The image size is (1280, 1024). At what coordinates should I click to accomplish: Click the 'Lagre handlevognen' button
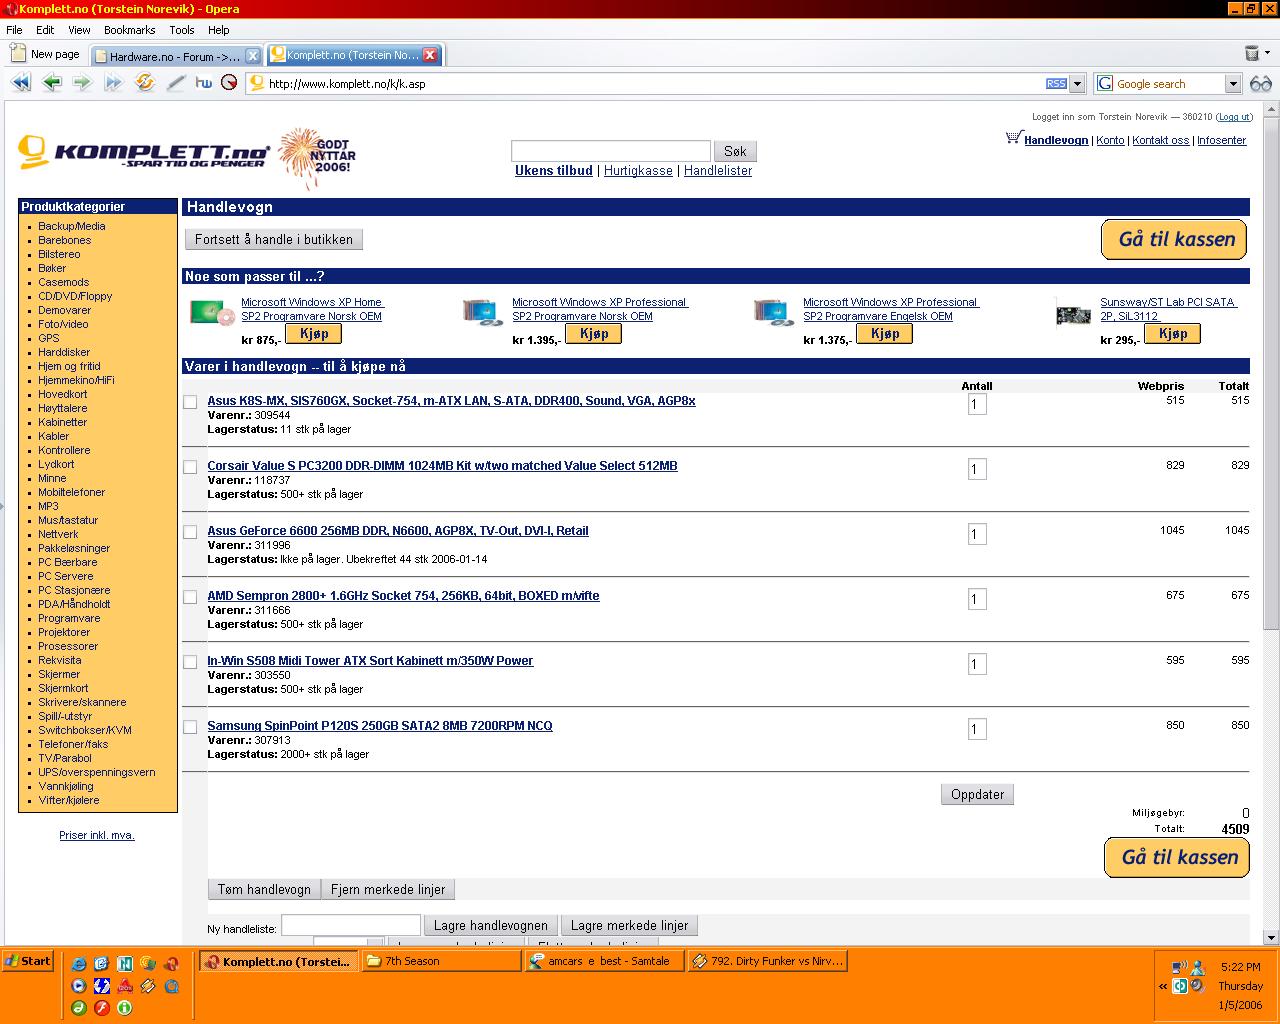pos(490,925)
